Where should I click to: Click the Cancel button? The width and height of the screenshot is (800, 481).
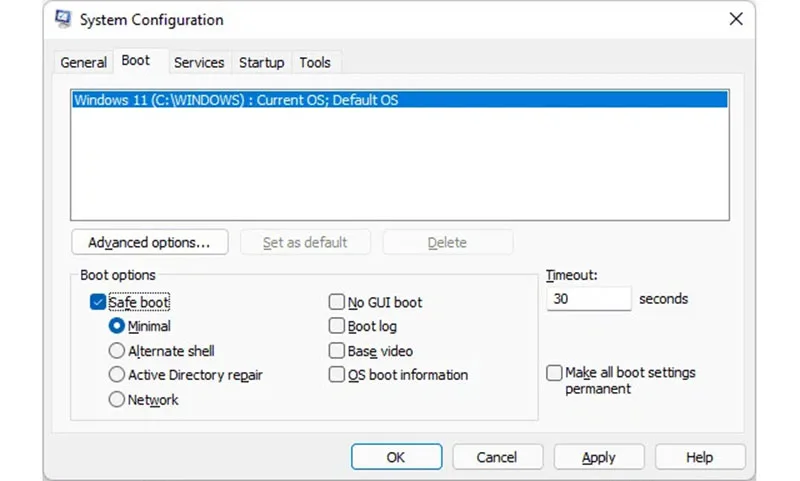pos(497,457)
